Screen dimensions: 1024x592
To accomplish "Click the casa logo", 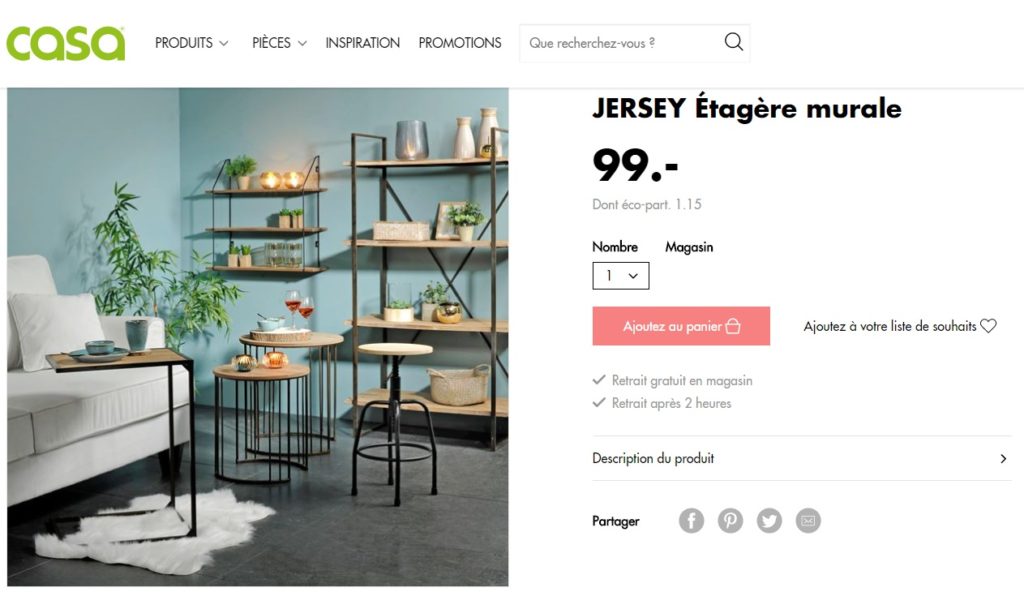I will pyautogui.click(x=65, y=43).
